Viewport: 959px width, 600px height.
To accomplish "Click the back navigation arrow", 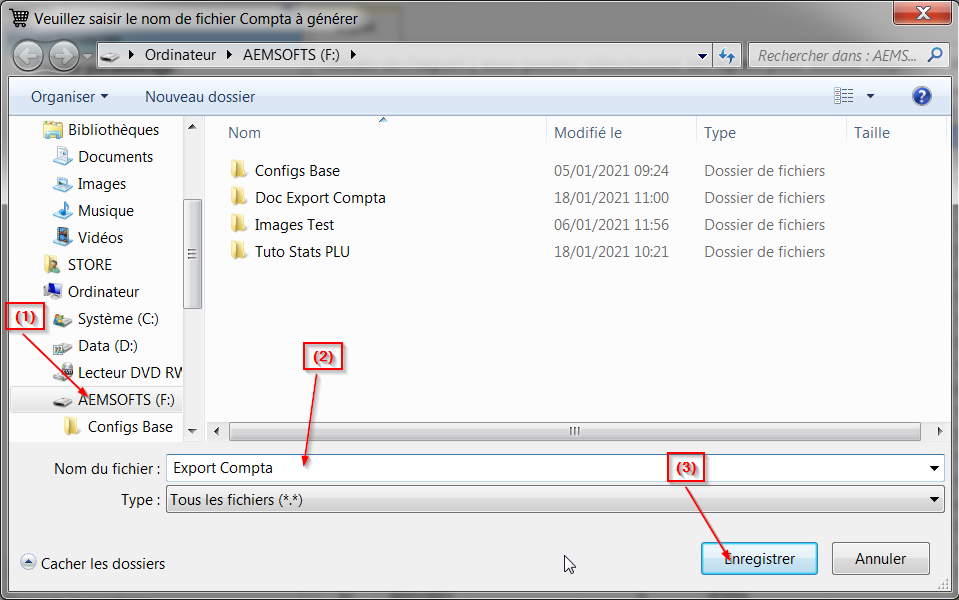I will [x=28, y=56].
